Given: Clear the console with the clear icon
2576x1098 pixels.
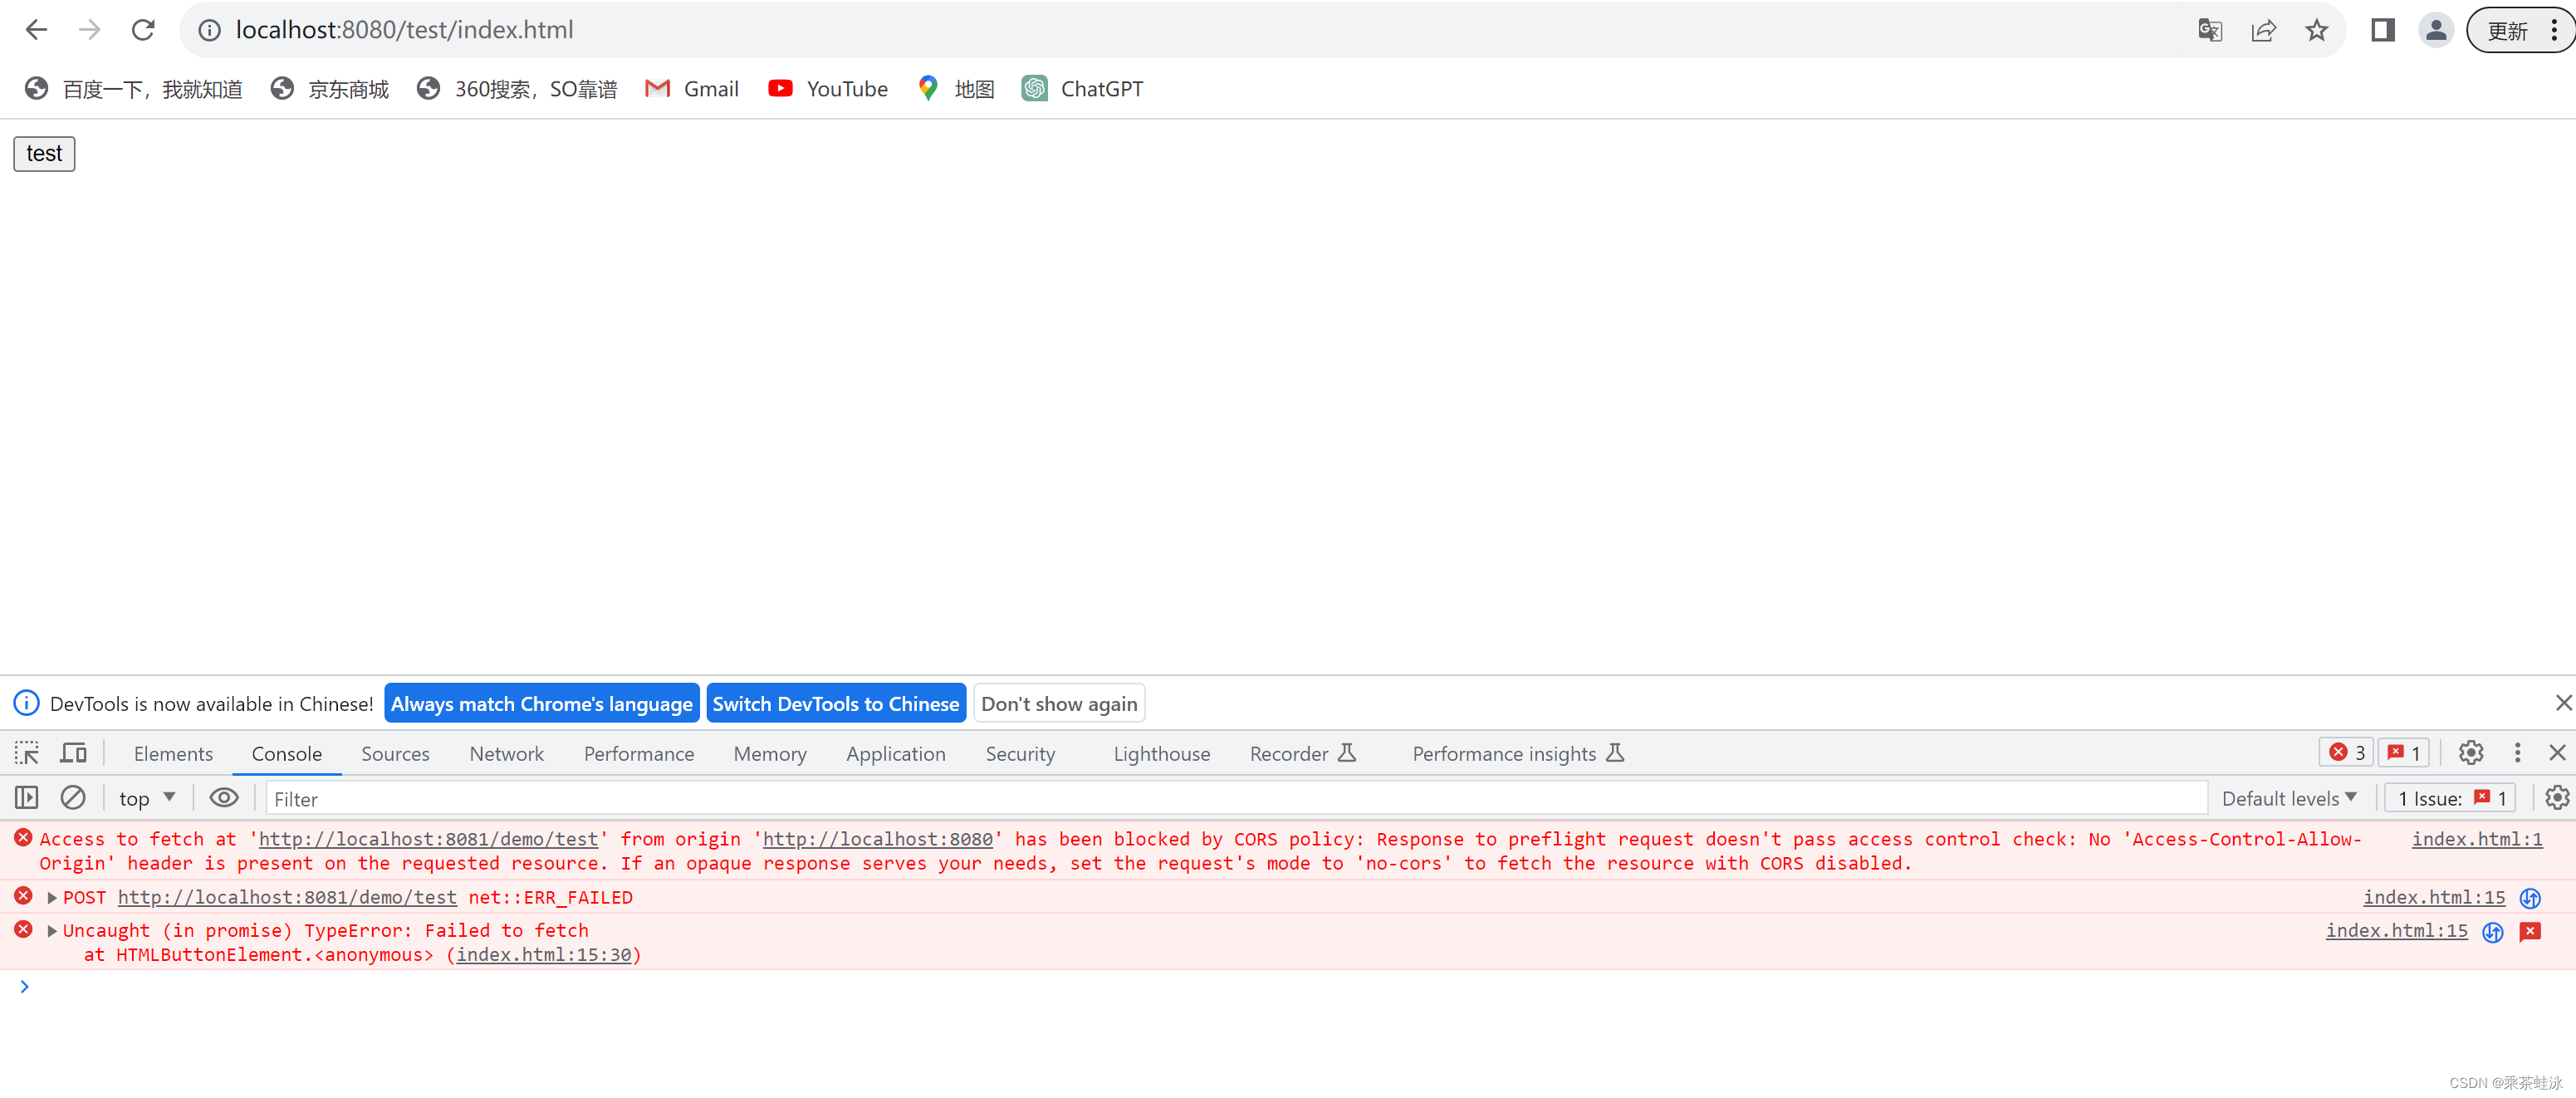Looking at the screenshot, I should pyautogui.click(x=73, y=798).
